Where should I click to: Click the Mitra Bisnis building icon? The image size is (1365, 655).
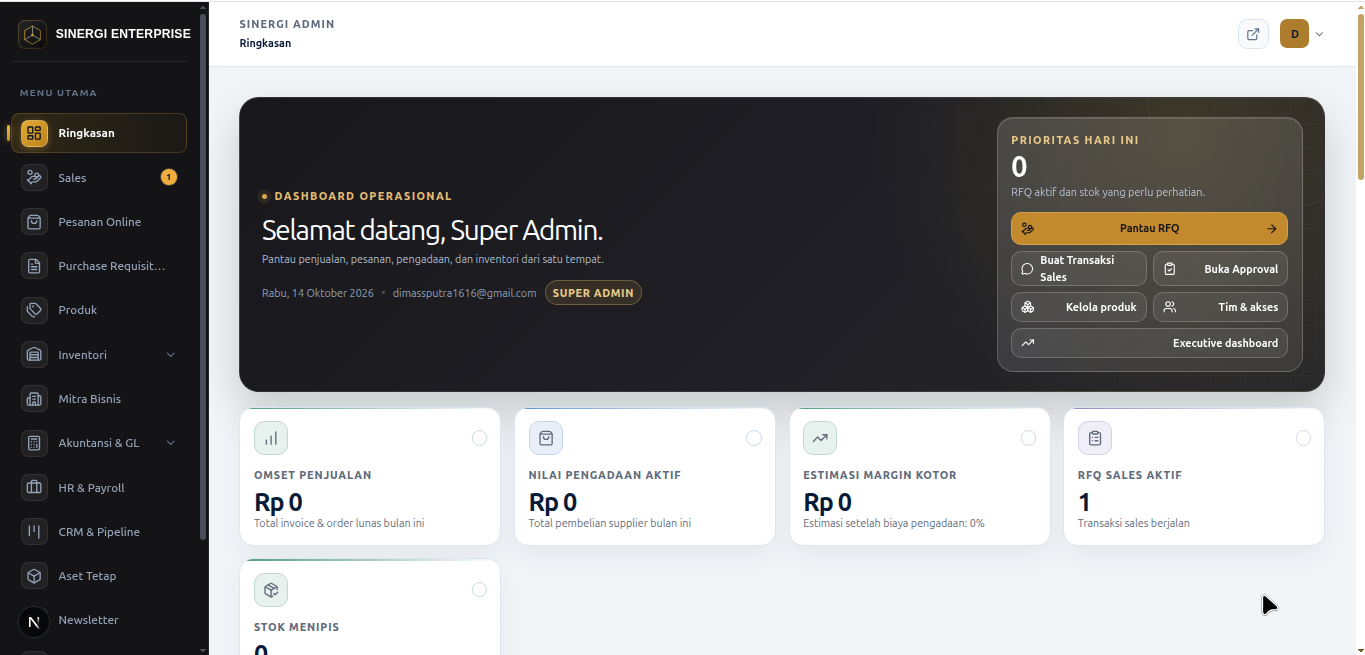coord(34,399)
